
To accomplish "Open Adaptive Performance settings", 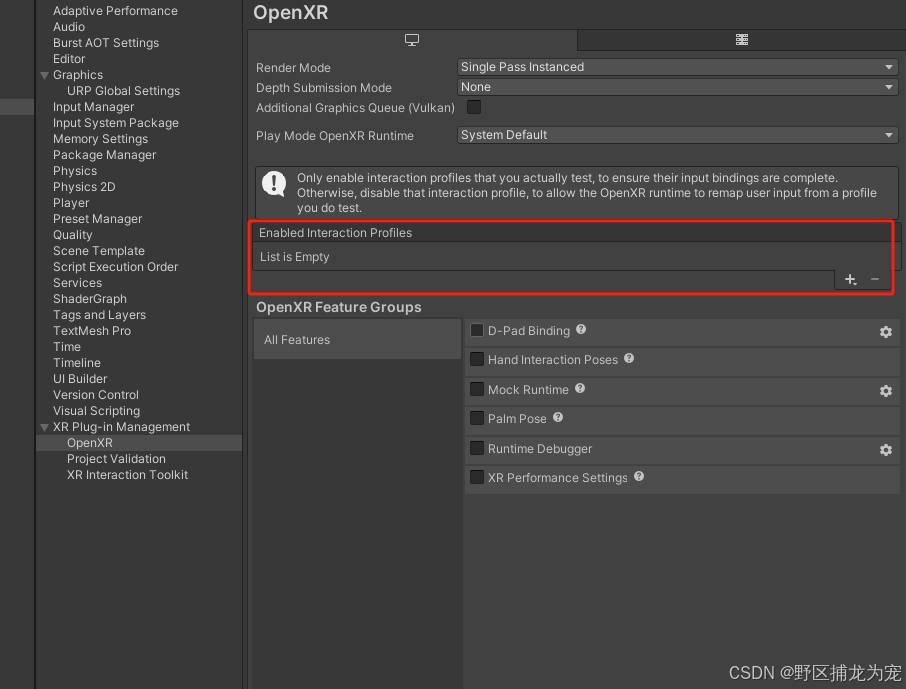I will coord(115,11).
